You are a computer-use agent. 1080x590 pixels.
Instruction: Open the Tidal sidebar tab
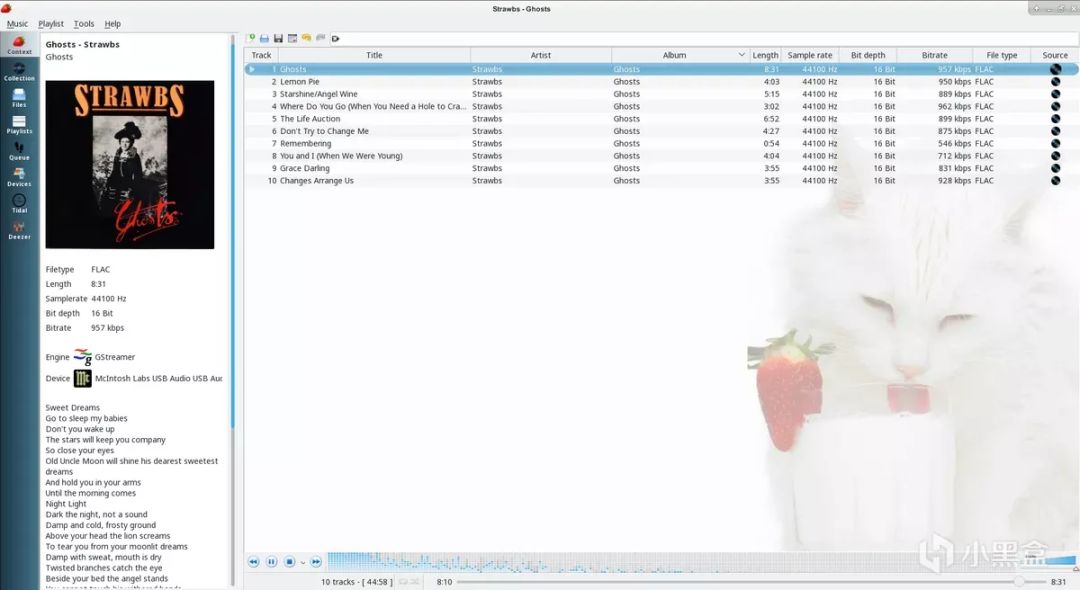coord(19,204)
